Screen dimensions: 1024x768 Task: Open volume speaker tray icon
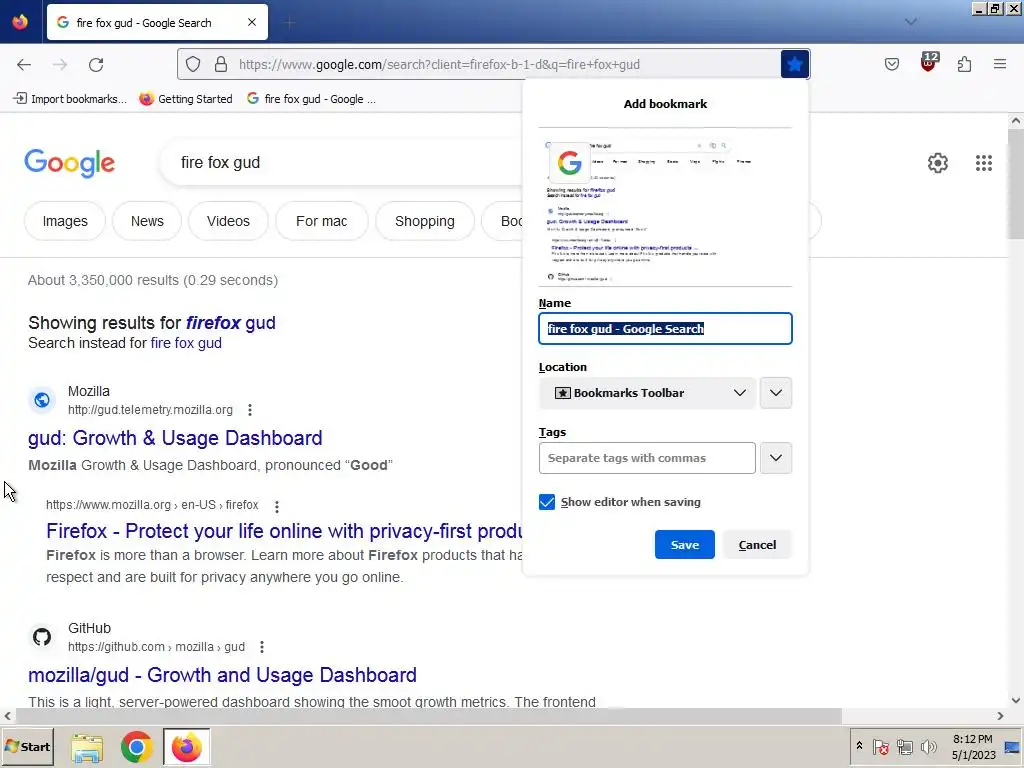pyautogui.click(x=928, y=746)
